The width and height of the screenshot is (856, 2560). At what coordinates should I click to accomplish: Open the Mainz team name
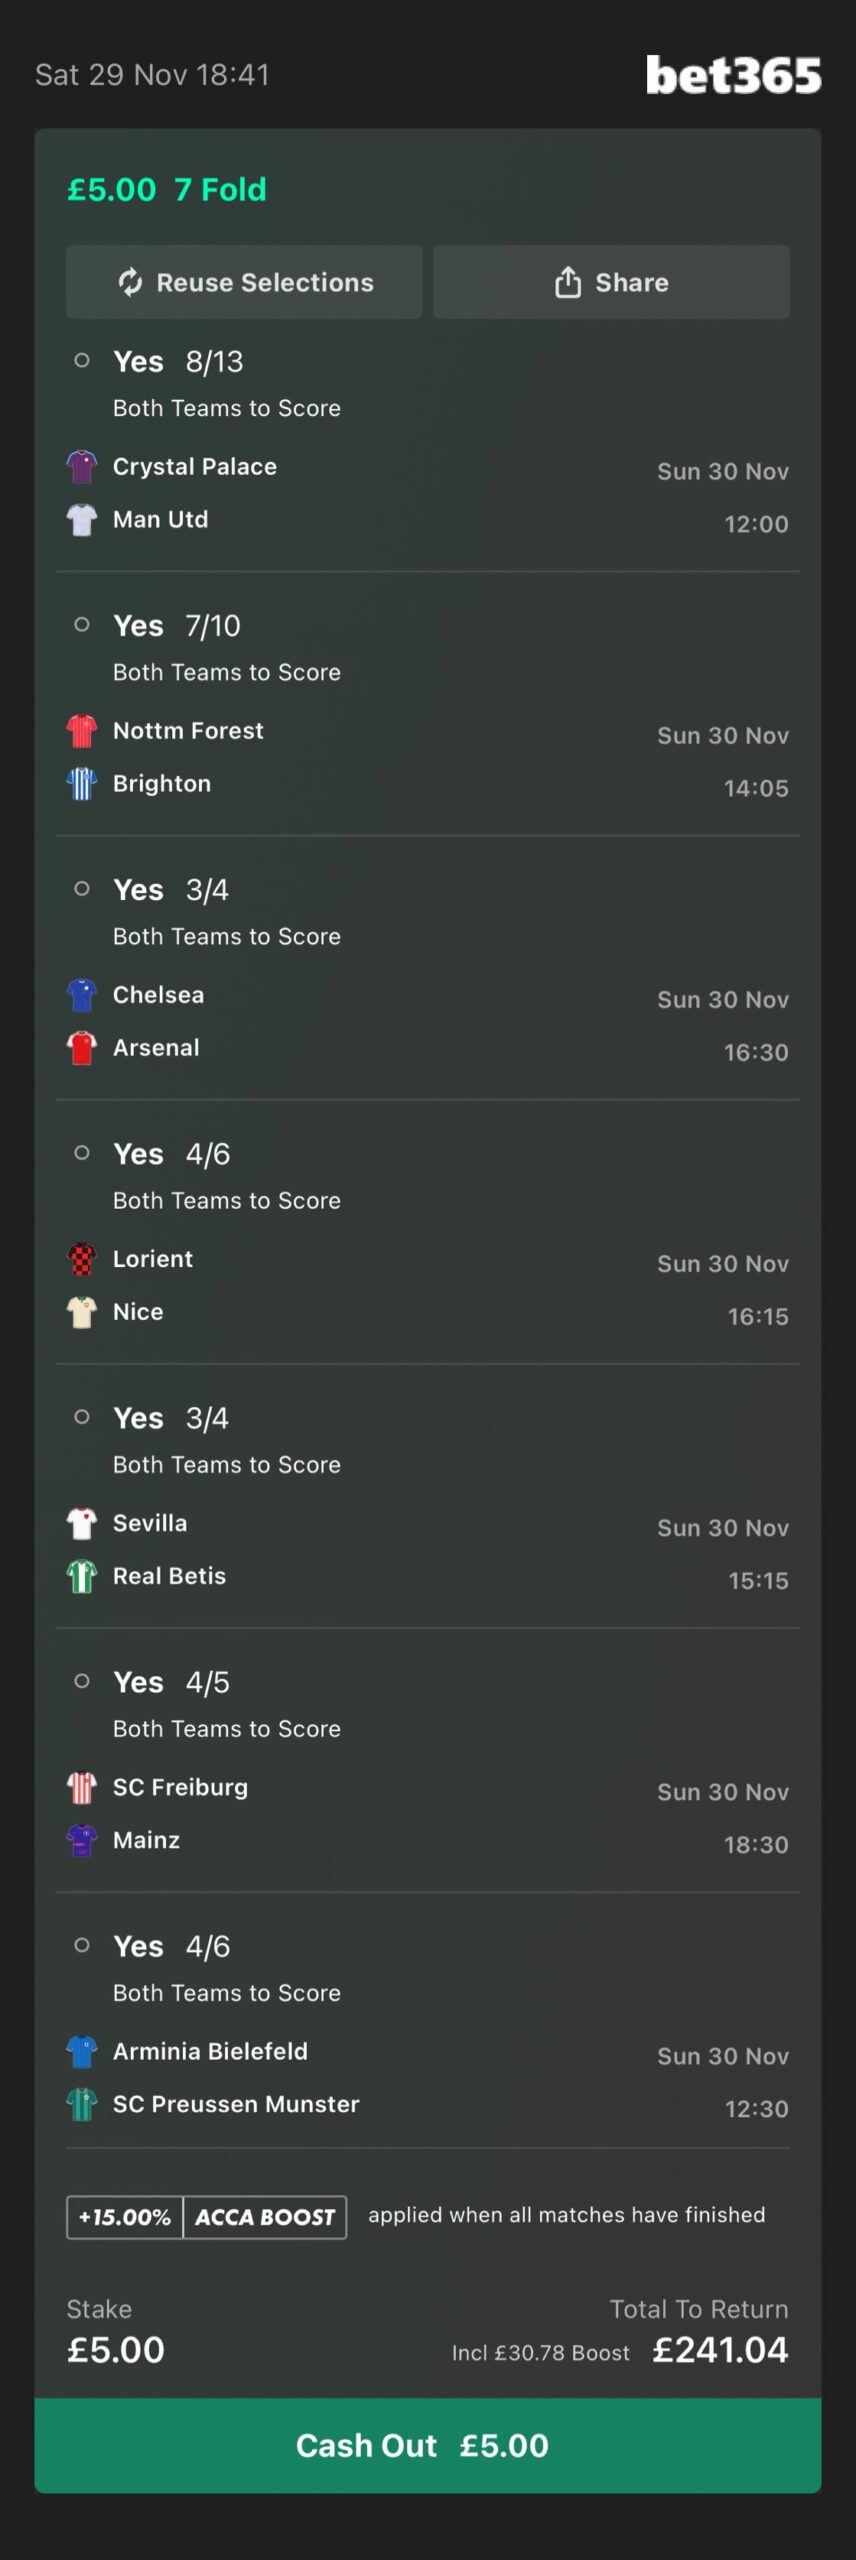pos(146,1840)
